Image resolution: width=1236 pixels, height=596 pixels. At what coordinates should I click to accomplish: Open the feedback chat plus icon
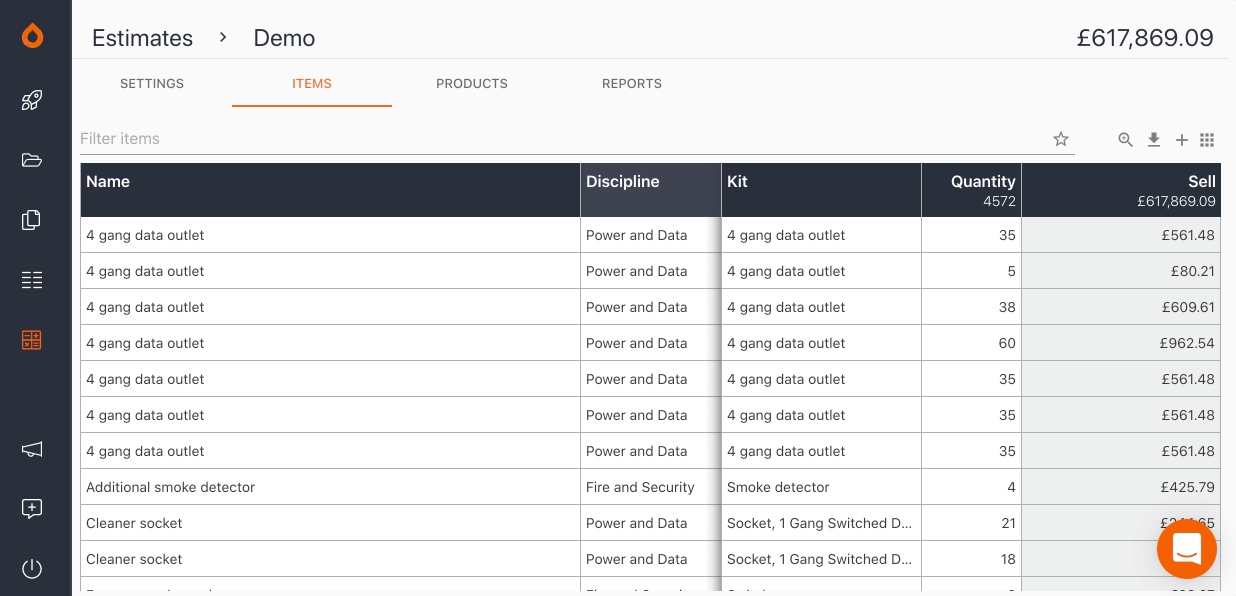pyautogui.click(x=32, y=509)
